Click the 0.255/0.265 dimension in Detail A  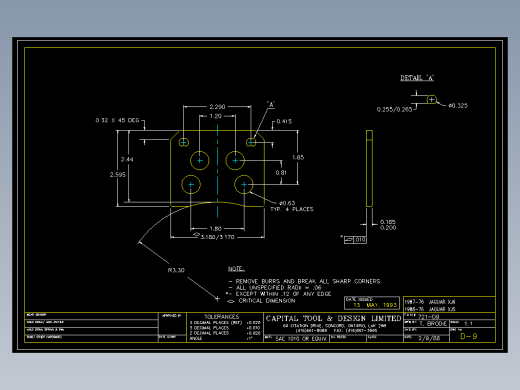point(394,109)
